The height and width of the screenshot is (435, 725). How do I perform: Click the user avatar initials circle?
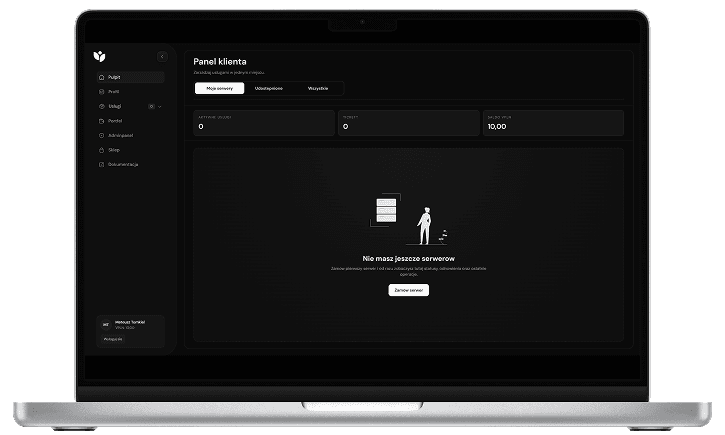tap(105, 324)
